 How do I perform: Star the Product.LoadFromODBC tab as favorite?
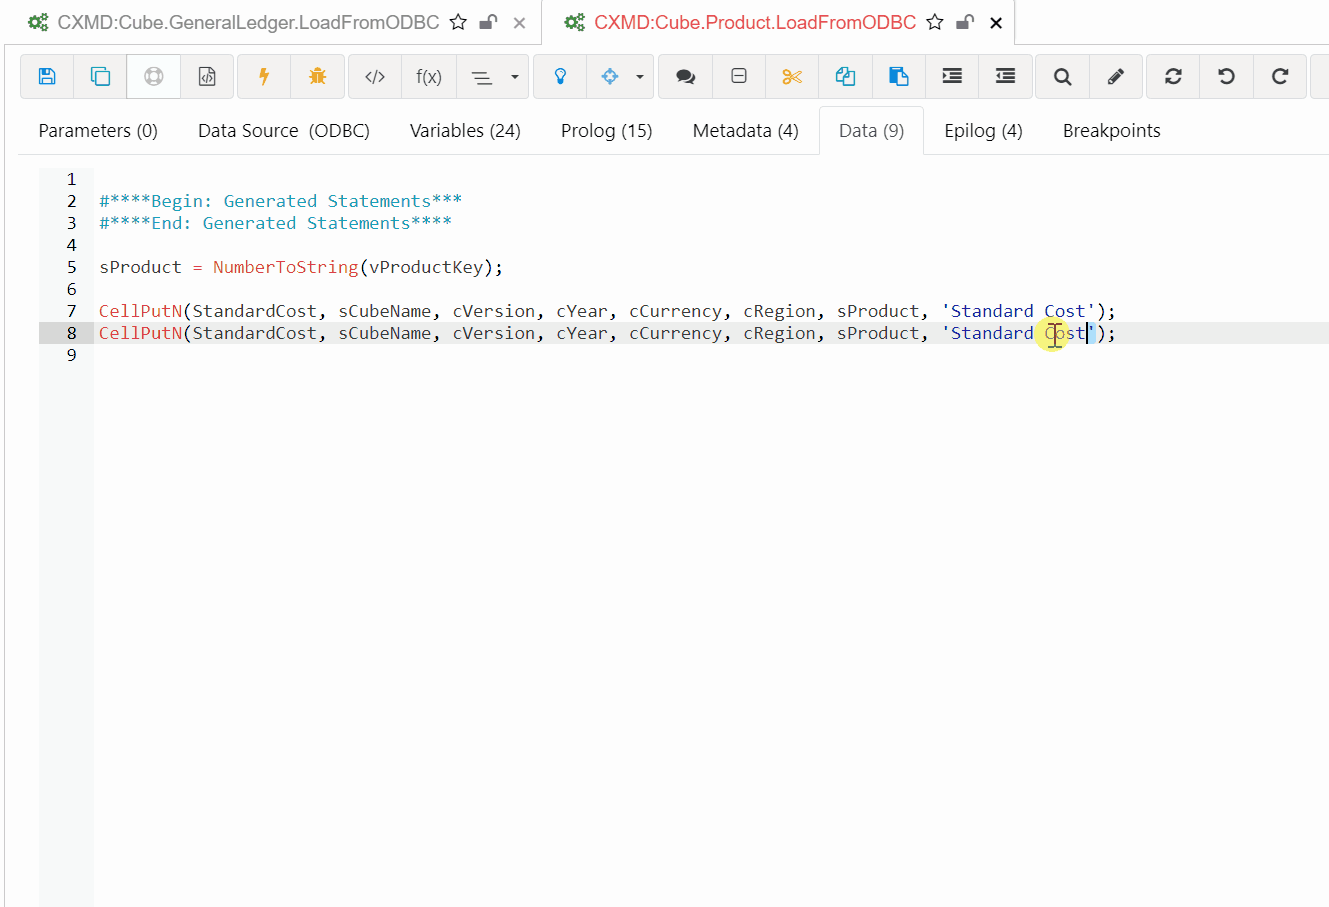click(x=935, y=22)
